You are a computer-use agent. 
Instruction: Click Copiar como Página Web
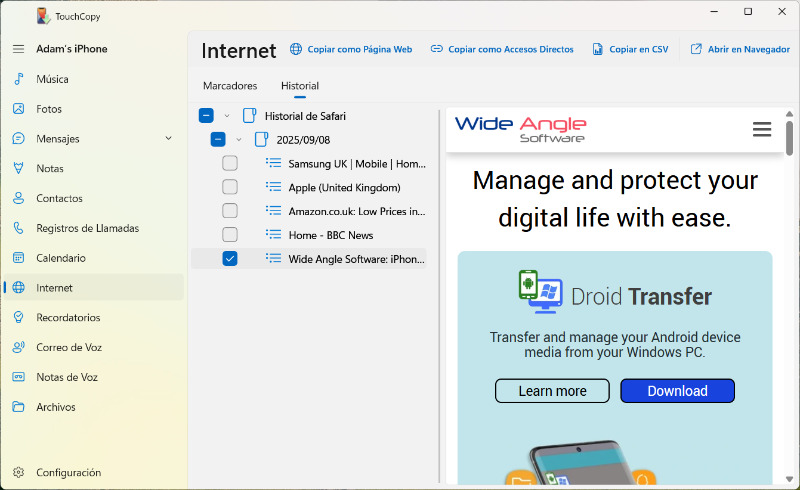click(x=351, y=49)
